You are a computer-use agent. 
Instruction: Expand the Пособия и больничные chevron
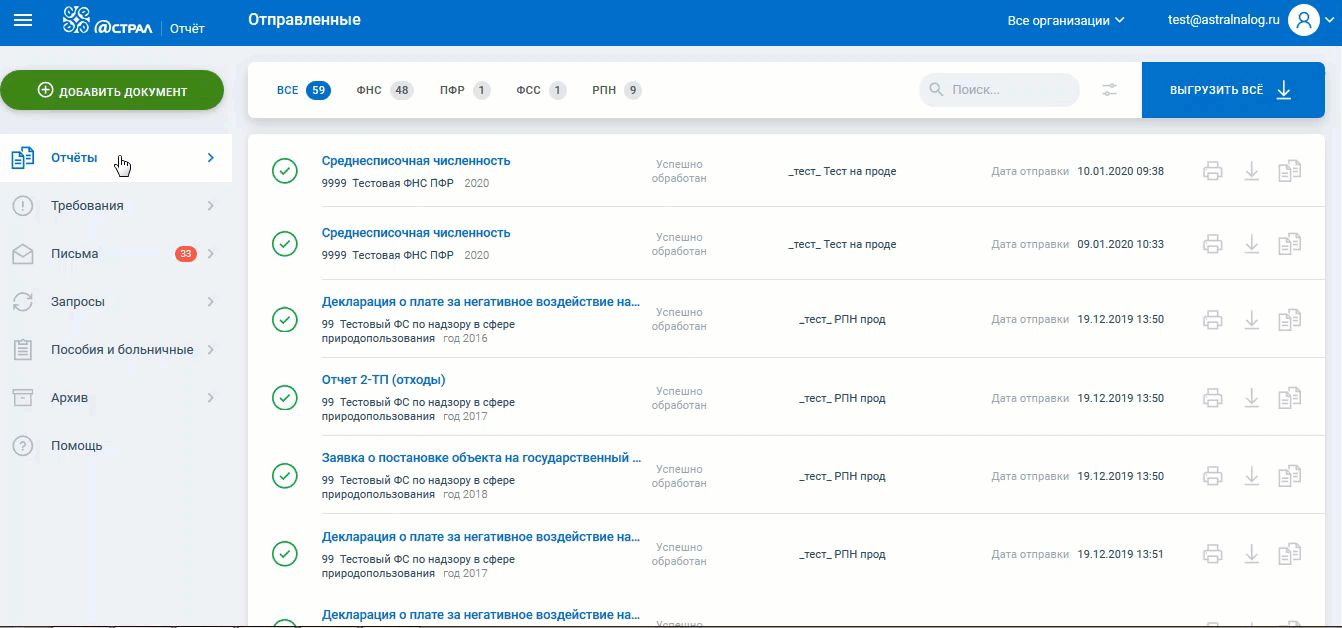(211, 350)
